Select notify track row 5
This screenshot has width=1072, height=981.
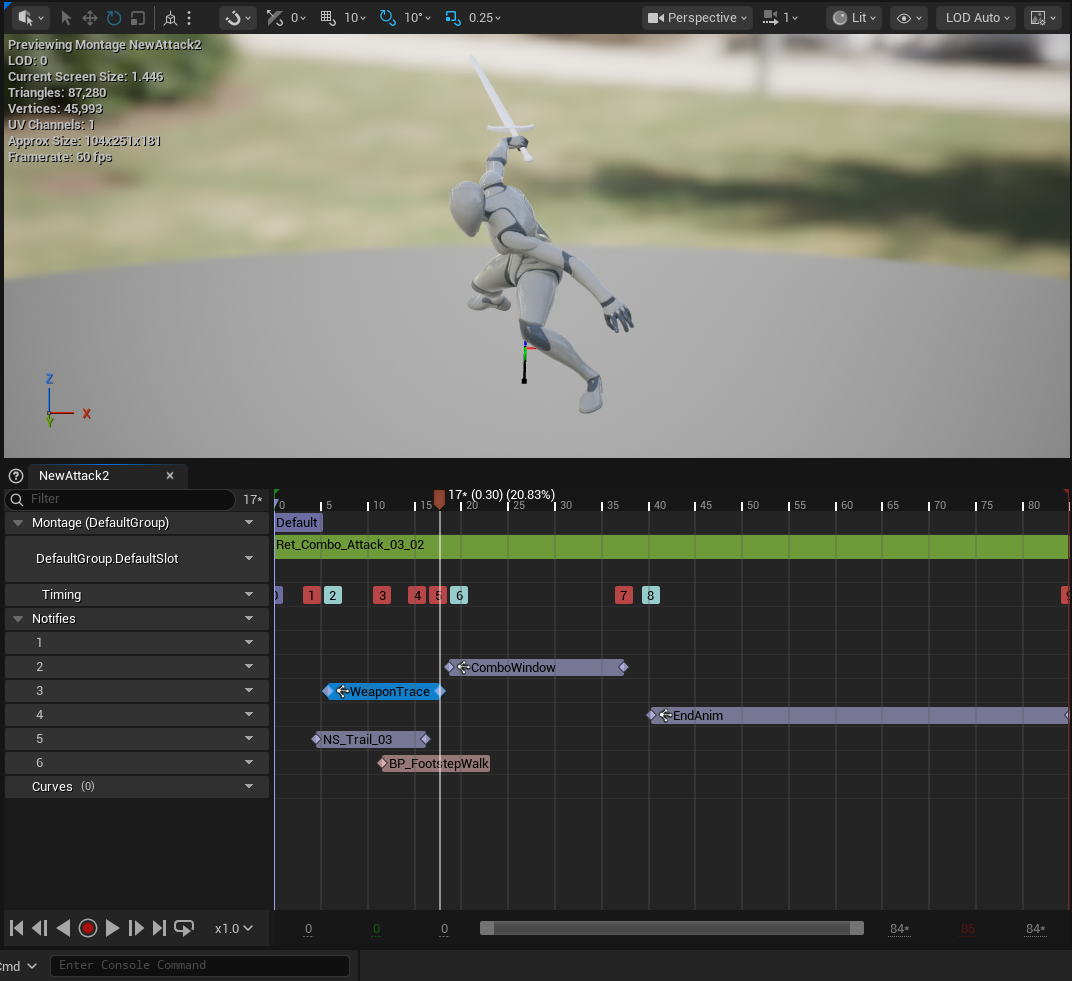(137, 739)
